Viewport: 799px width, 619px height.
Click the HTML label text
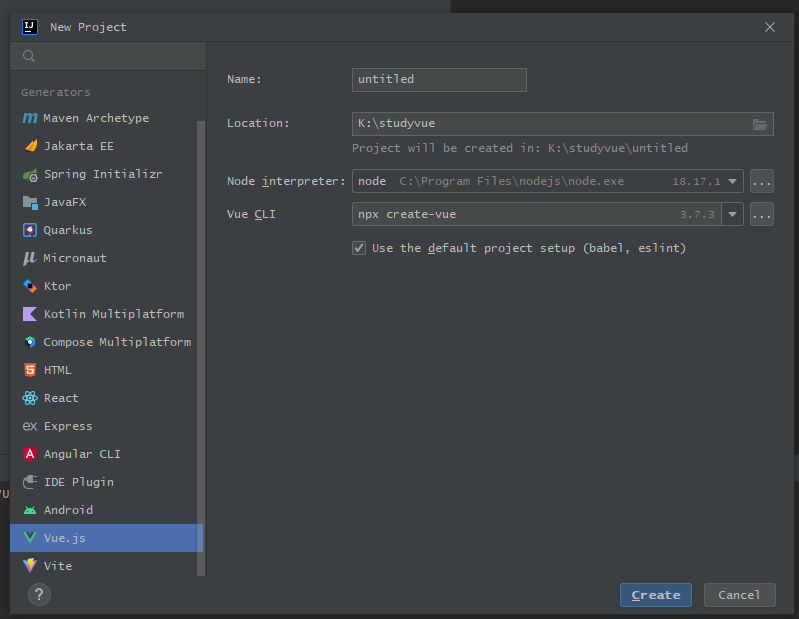[x=58, y=370]
